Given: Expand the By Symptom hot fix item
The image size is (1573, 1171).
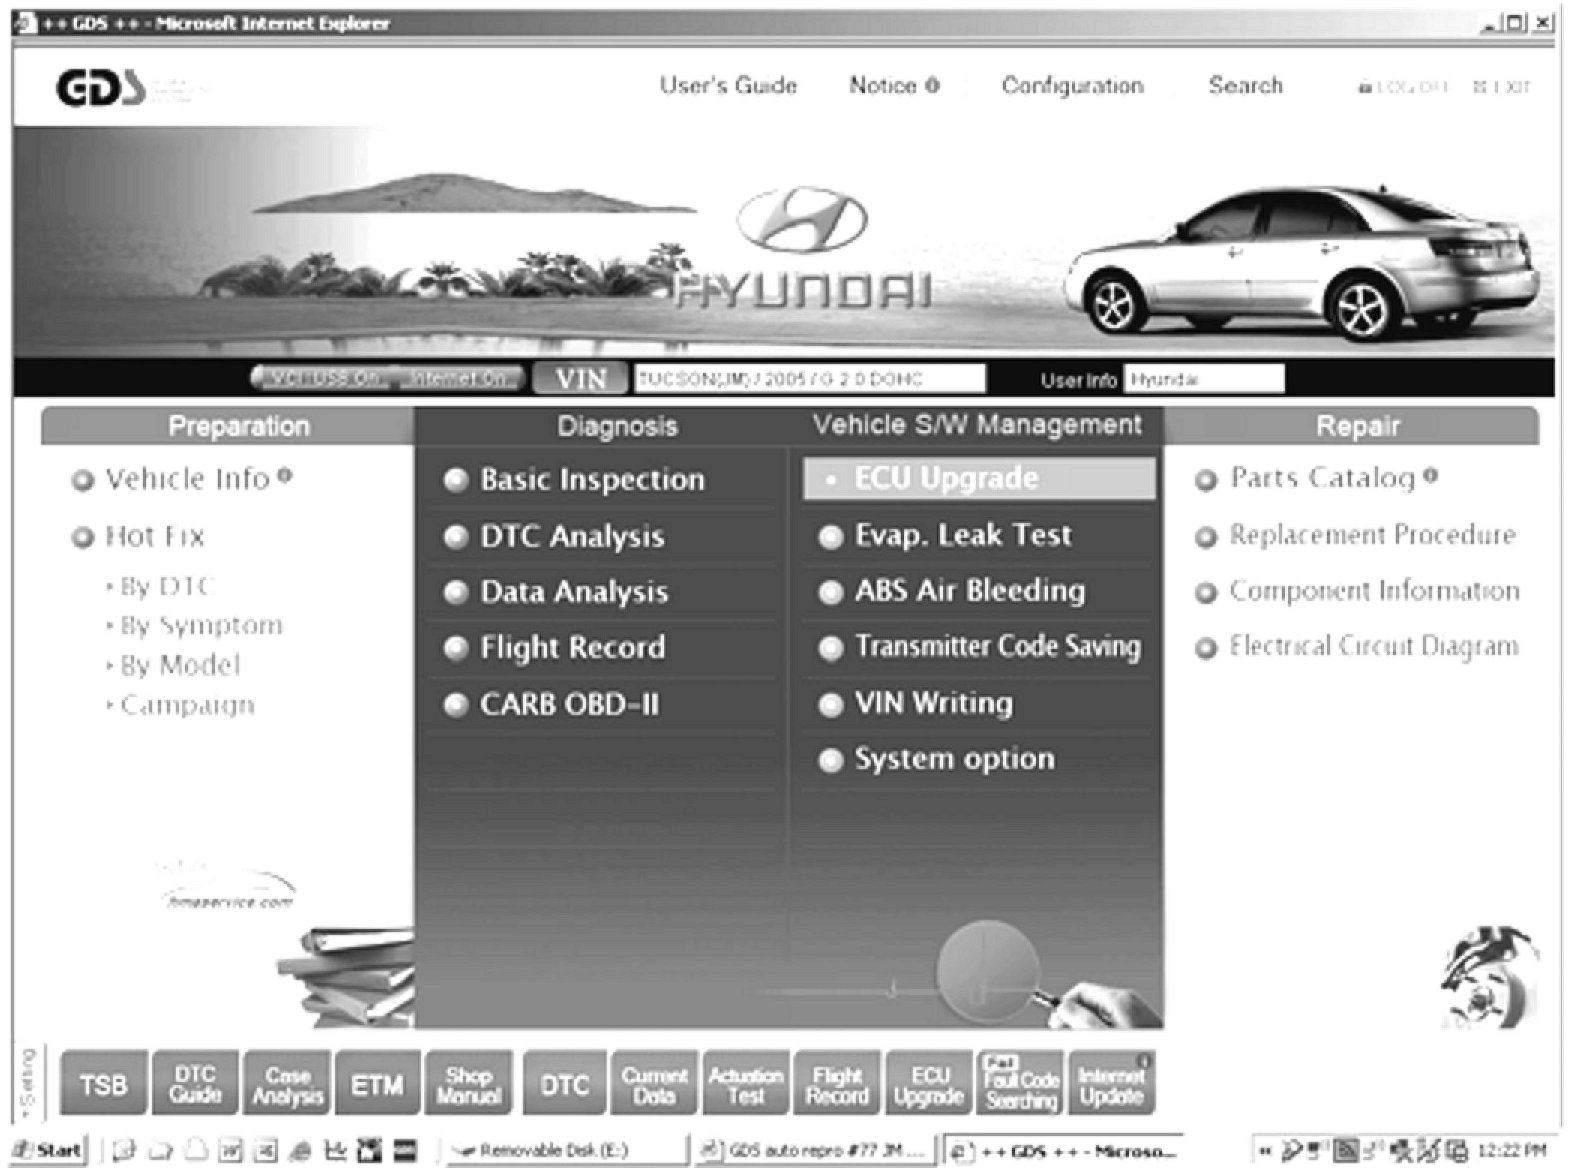Looking at the screenshot, I should [x=194, y=626].
